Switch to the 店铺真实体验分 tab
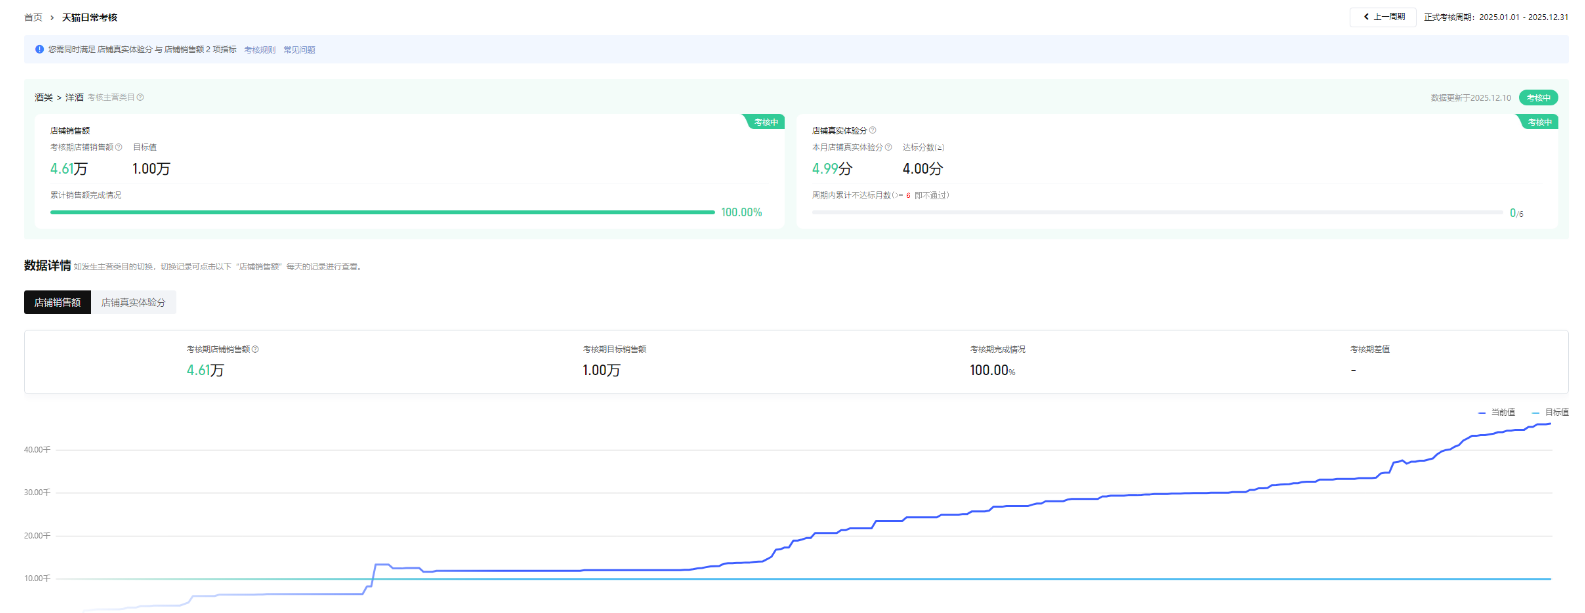The width and height of the screenshot is (1585, 613). 133,302
